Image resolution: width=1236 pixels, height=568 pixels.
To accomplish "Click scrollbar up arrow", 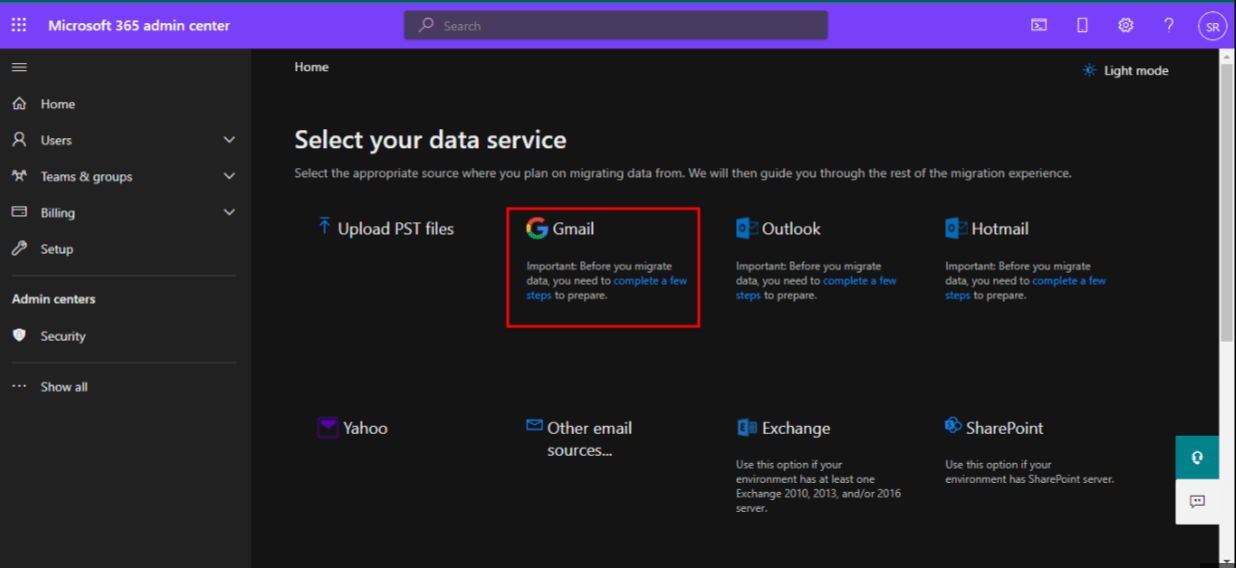I will pyautogui.click(x=1227, y=55).
